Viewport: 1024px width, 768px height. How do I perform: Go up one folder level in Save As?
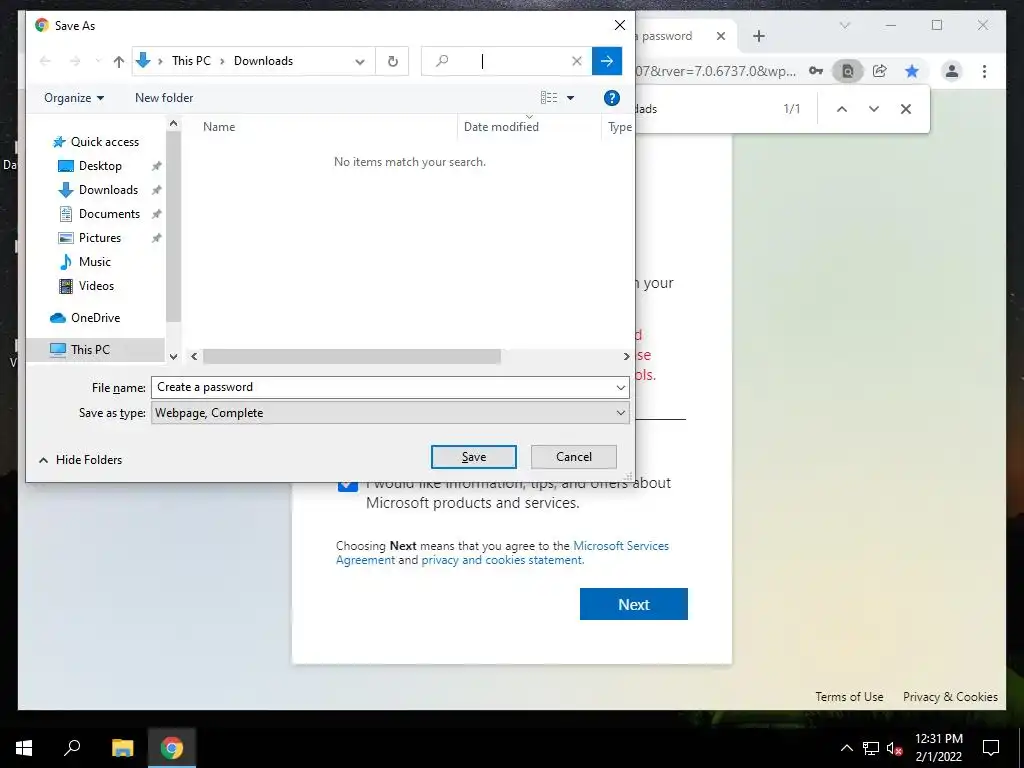tap(118, 61)
